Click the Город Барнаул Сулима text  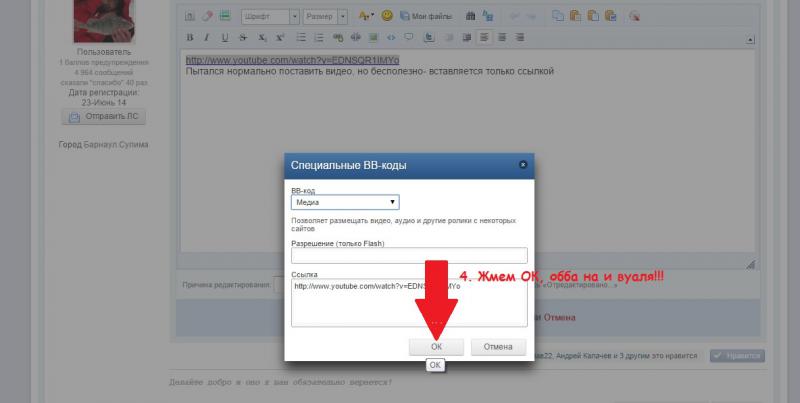pos(104,144)
